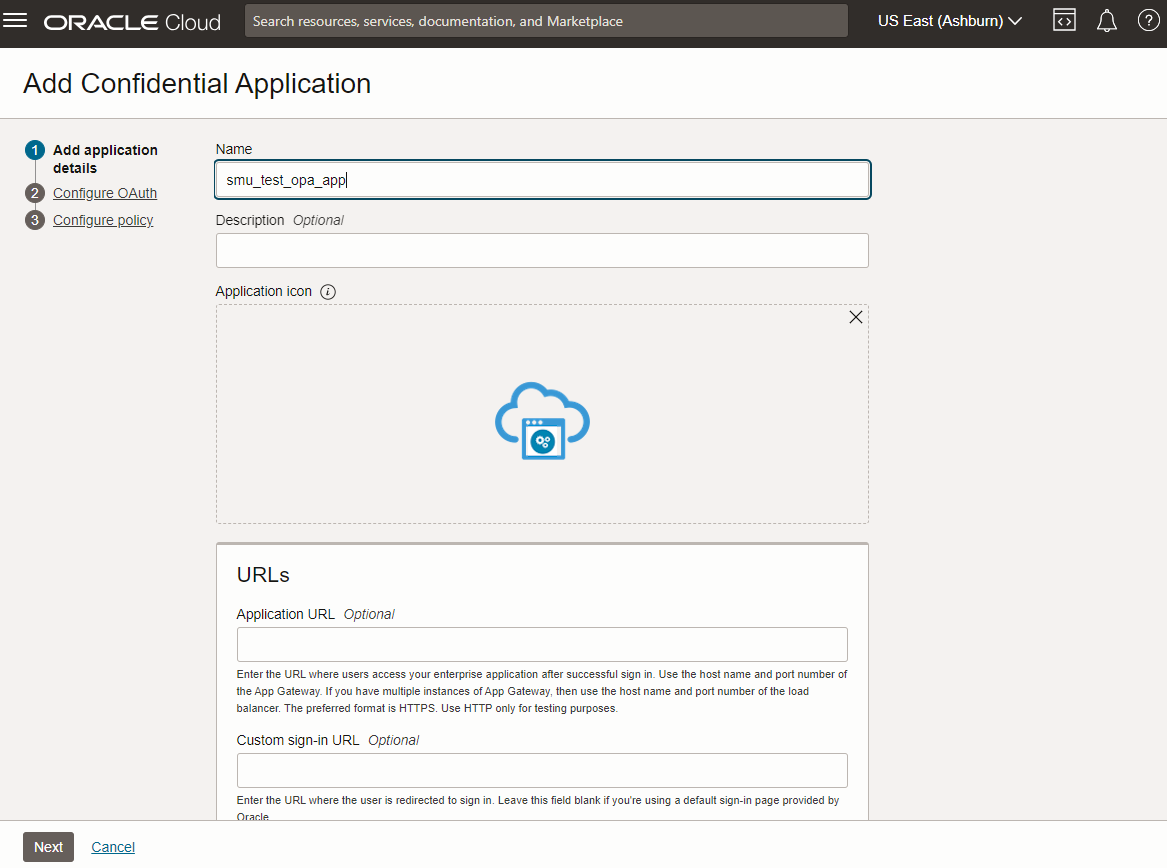The image size is (1167, 868).
Task: Click the cloud application icon image
Action: (542, 421)
